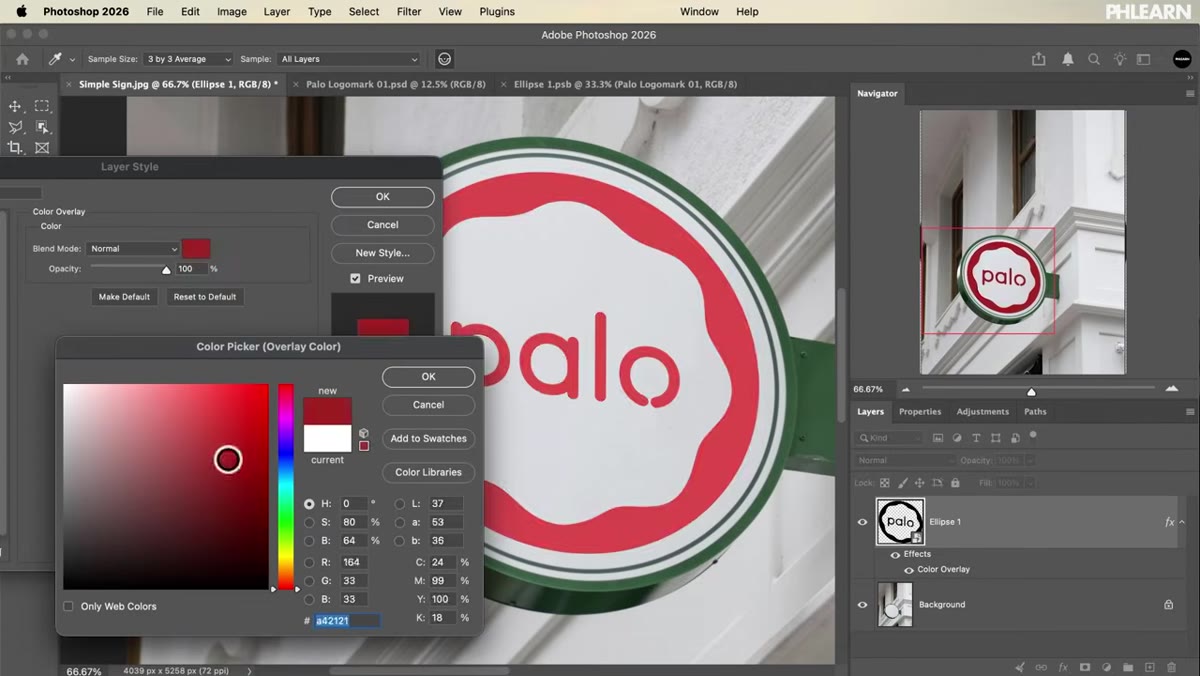Screen dimensions: 1200x676
Task: Select the R red radio button
Action: (309, 562)
